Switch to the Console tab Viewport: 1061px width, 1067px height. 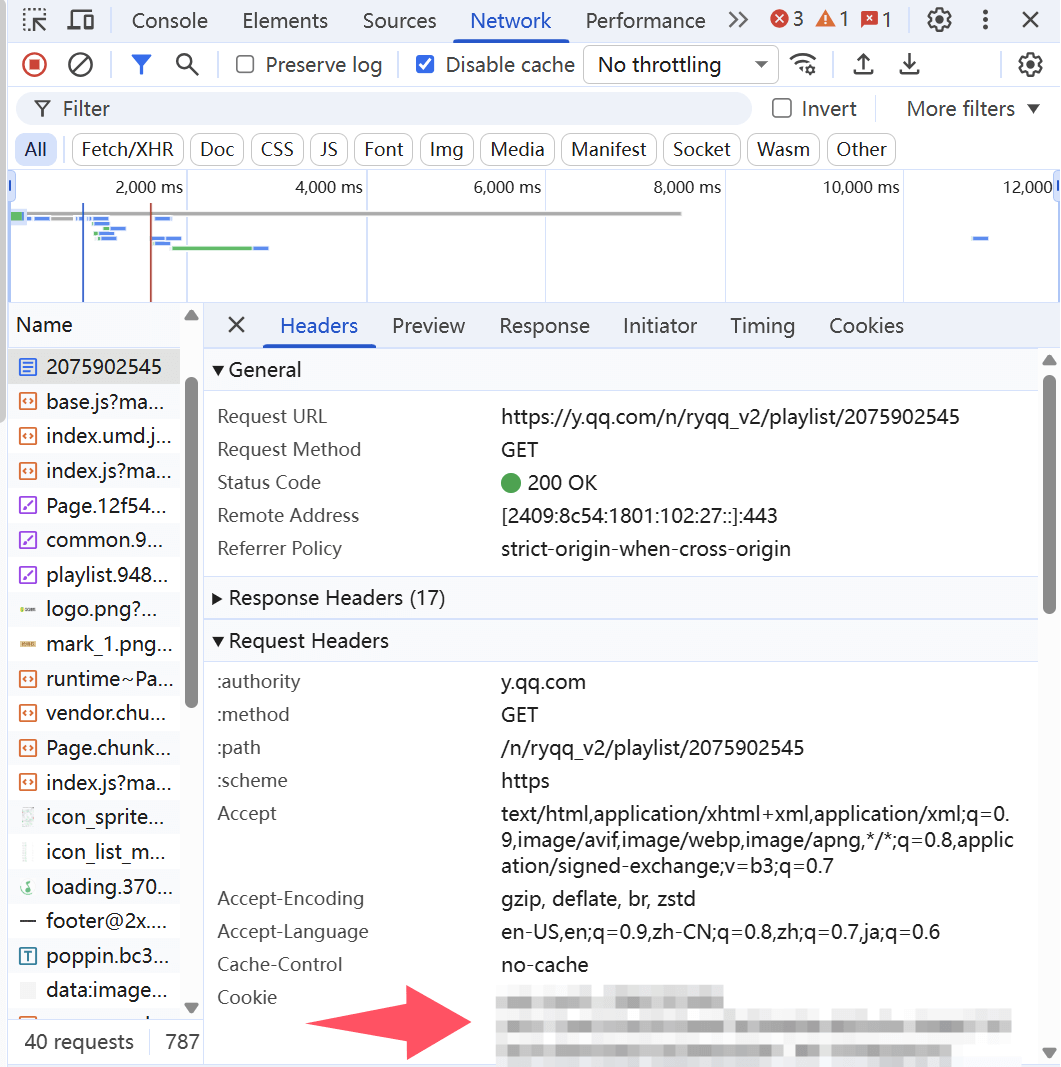170,21
